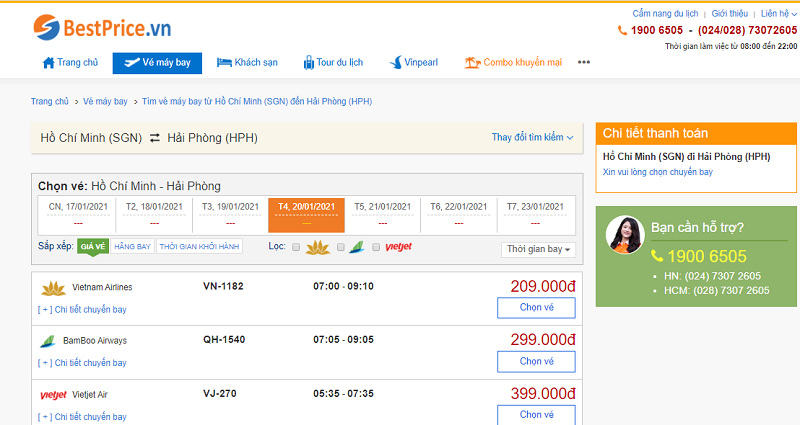Click the 1900 6505 number in support box
The image size is (800, 425).
(707, 256)
